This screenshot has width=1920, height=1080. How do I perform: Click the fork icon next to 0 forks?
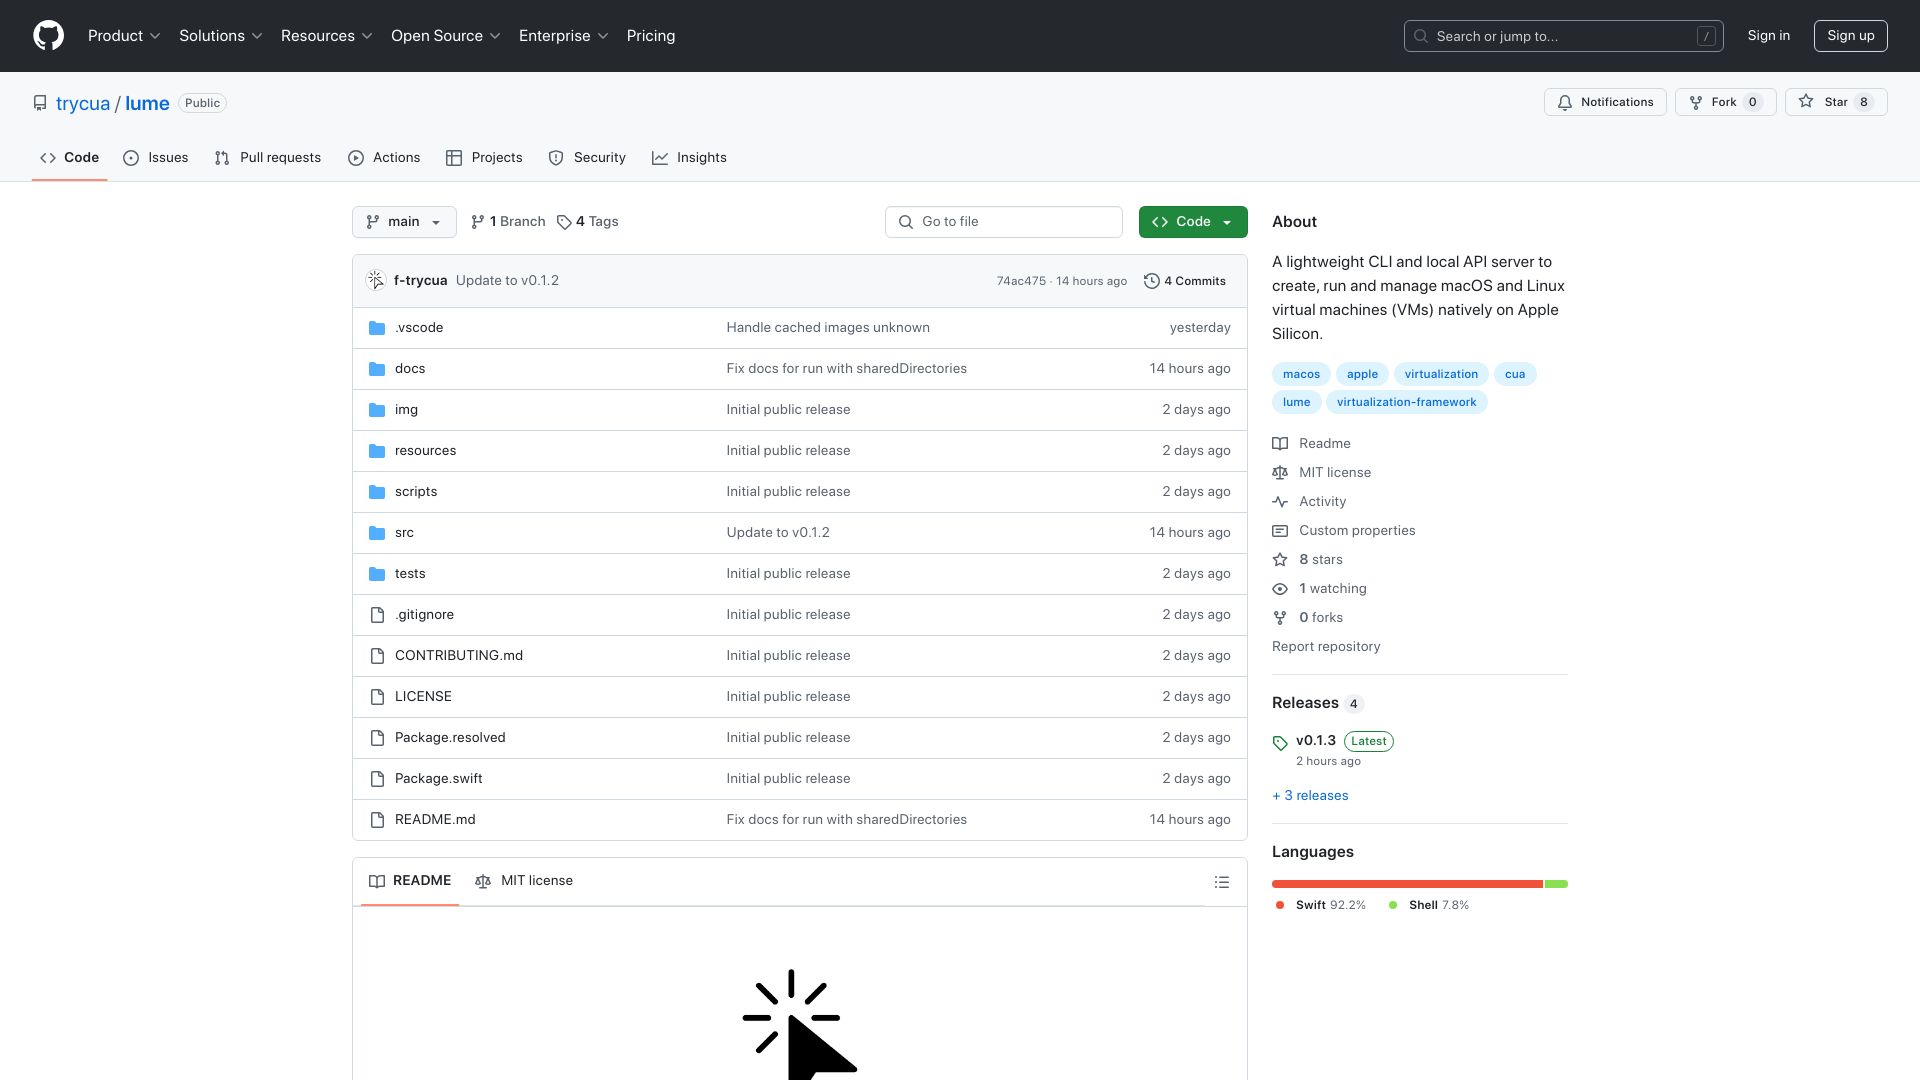point(1280,618)
